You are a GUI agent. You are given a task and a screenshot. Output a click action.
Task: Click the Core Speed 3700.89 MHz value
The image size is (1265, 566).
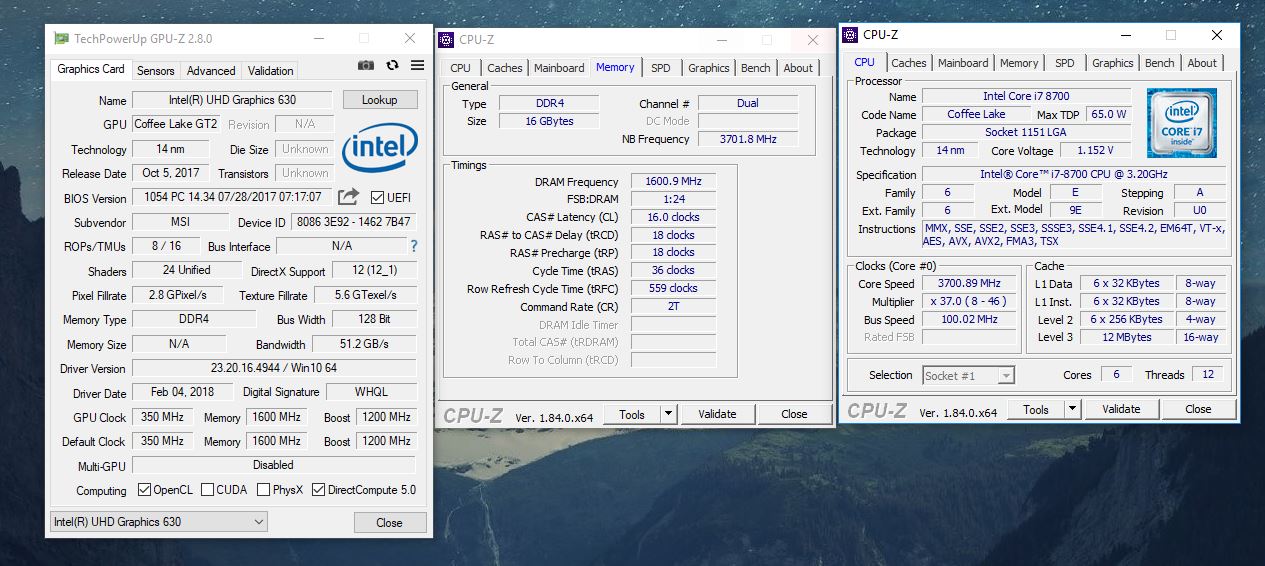[969, 284]
